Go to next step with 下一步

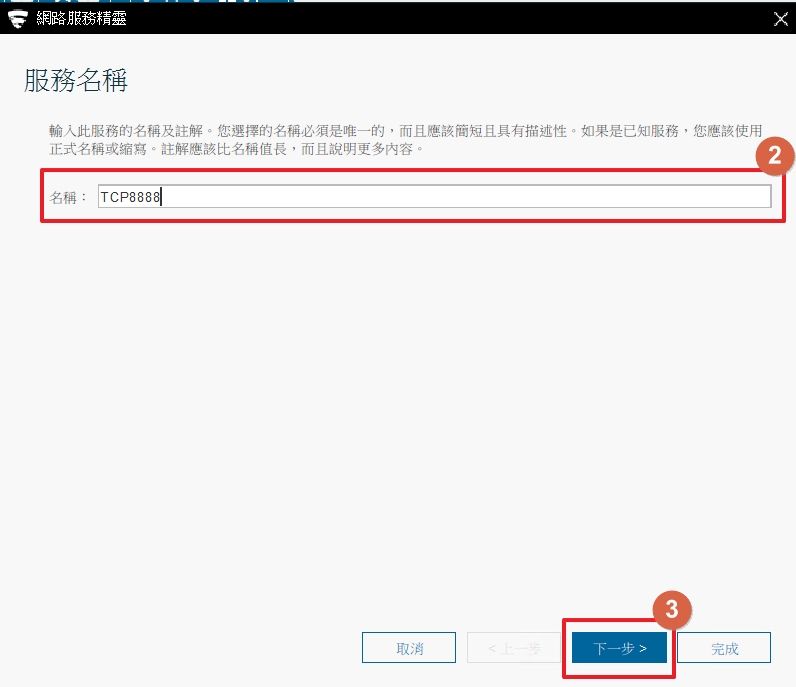[x=619, y=648]
